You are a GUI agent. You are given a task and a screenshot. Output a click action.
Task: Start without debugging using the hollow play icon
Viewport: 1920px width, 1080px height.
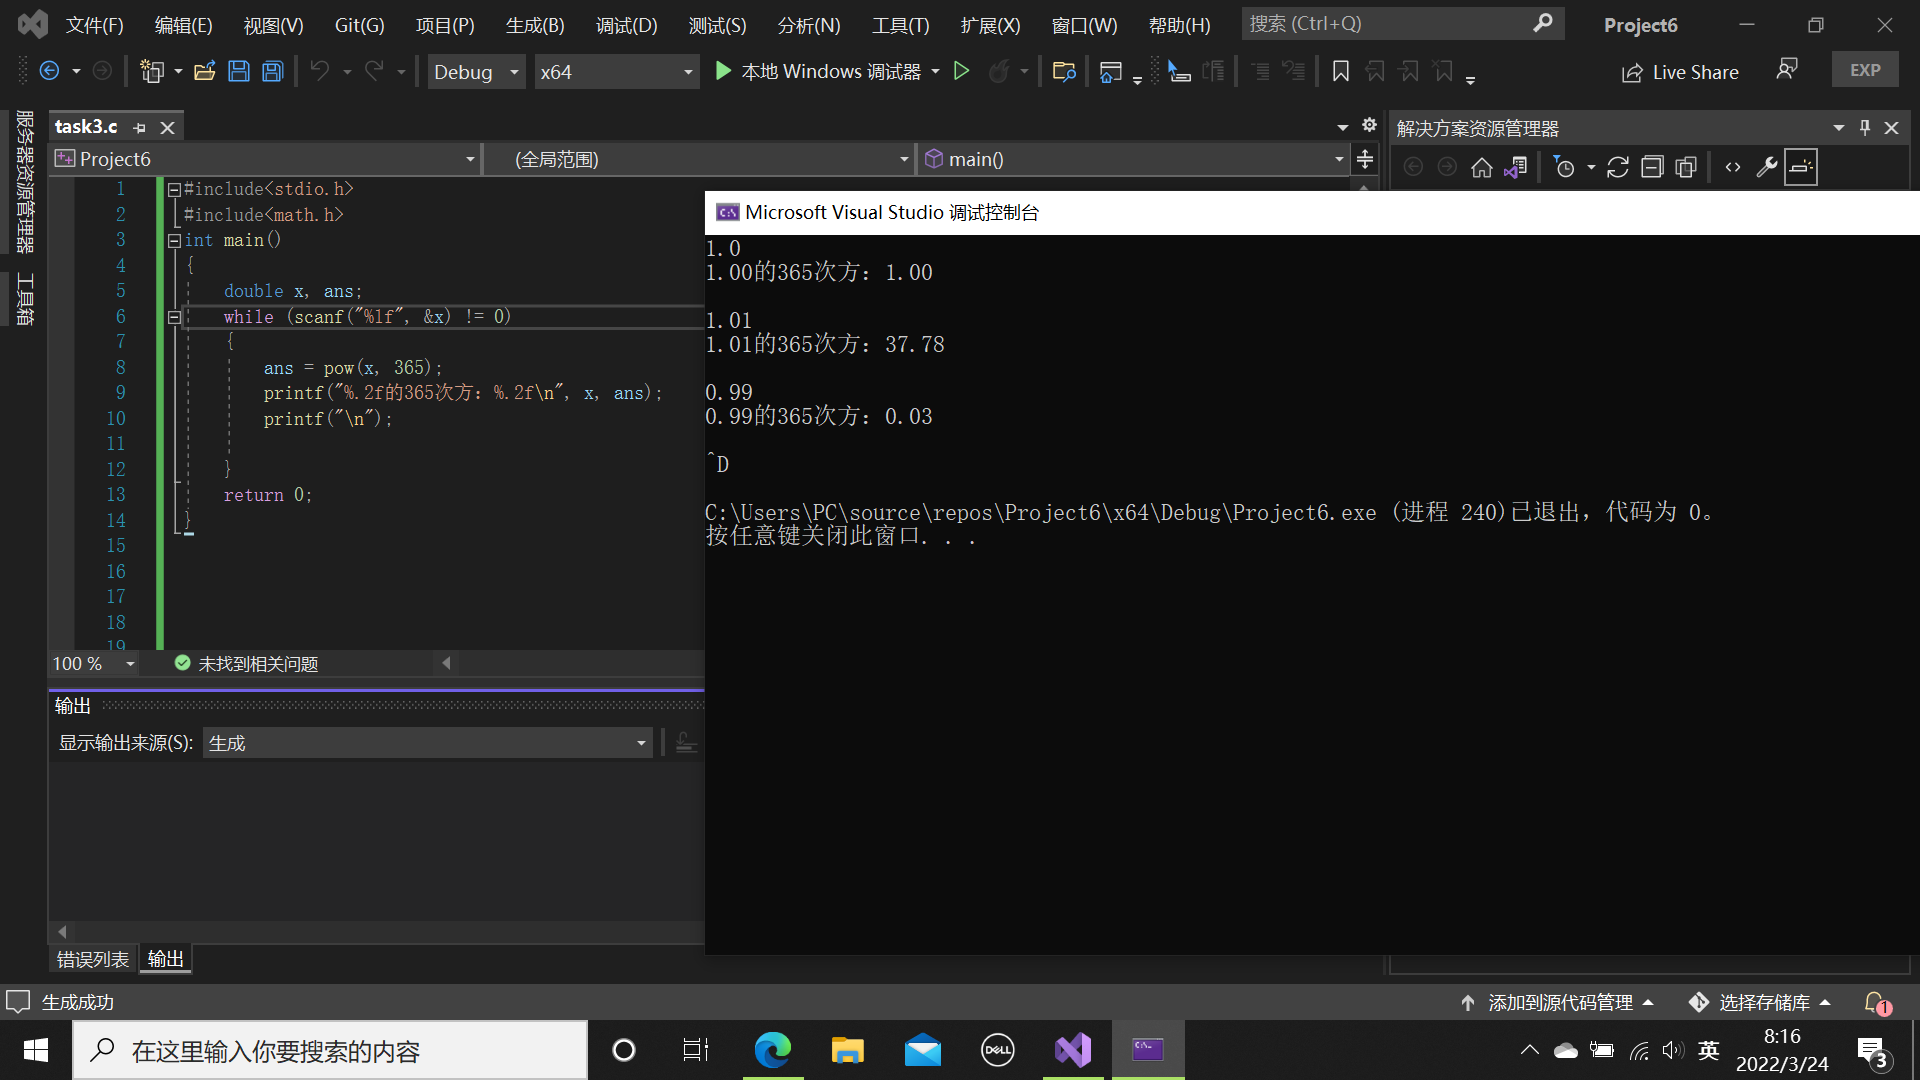[x=961, y=71]
